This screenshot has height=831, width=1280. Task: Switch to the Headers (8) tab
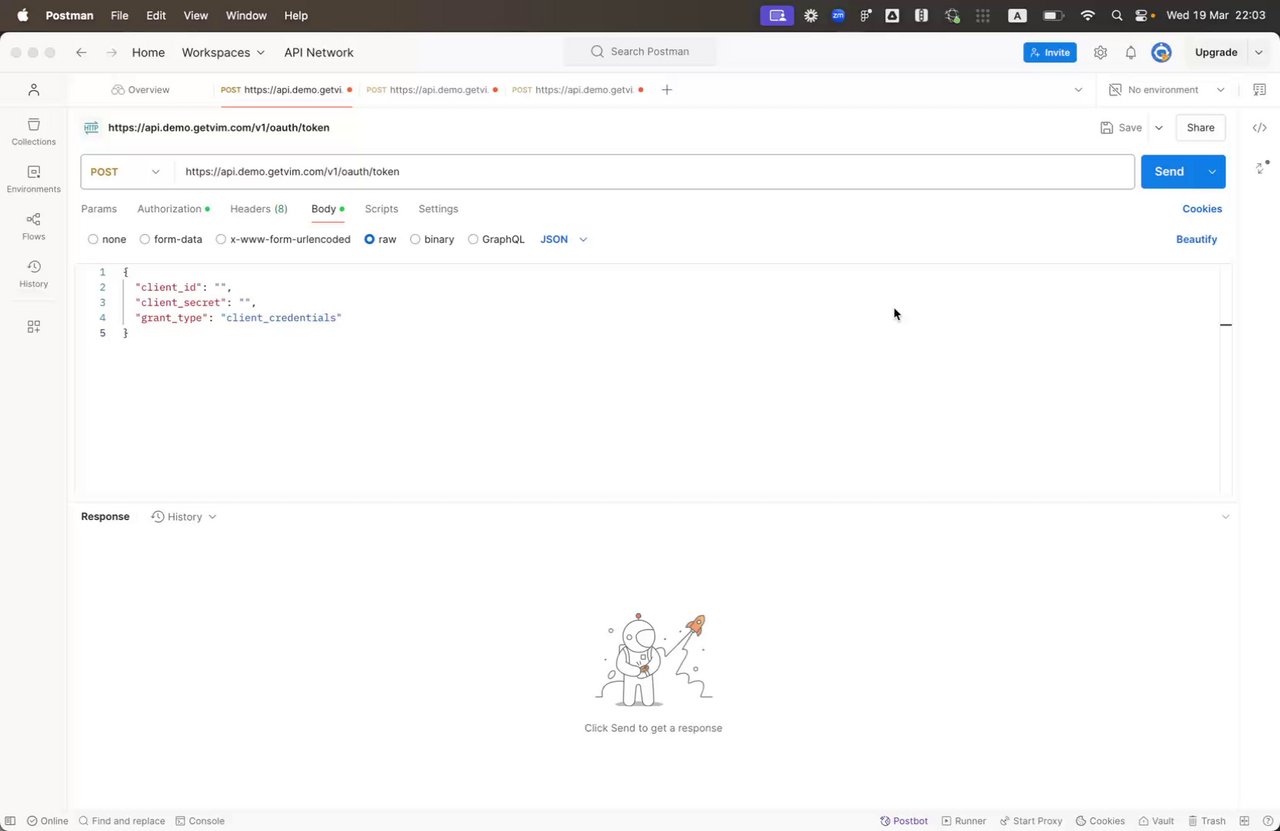[x=259, y=209]
